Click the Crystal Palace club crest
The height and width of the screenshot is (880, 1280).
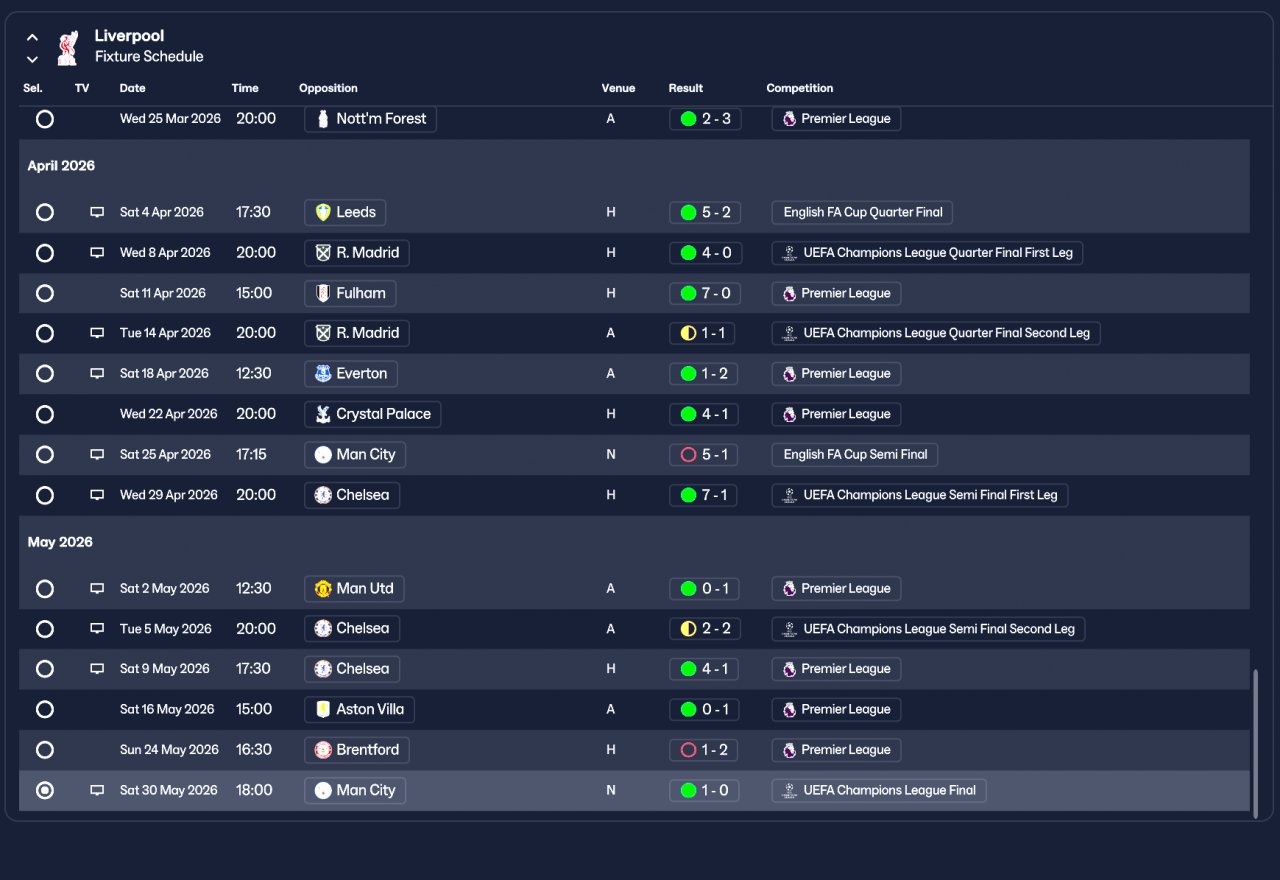[x=323, y=414]
